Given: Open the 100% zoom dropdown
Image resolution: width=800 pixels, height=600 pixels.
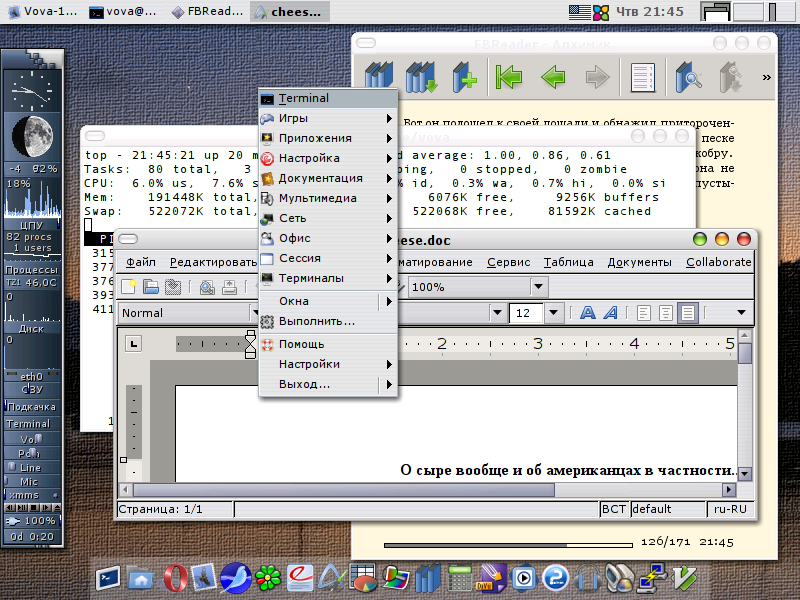Looking at the screenshot, I should 539,287.
